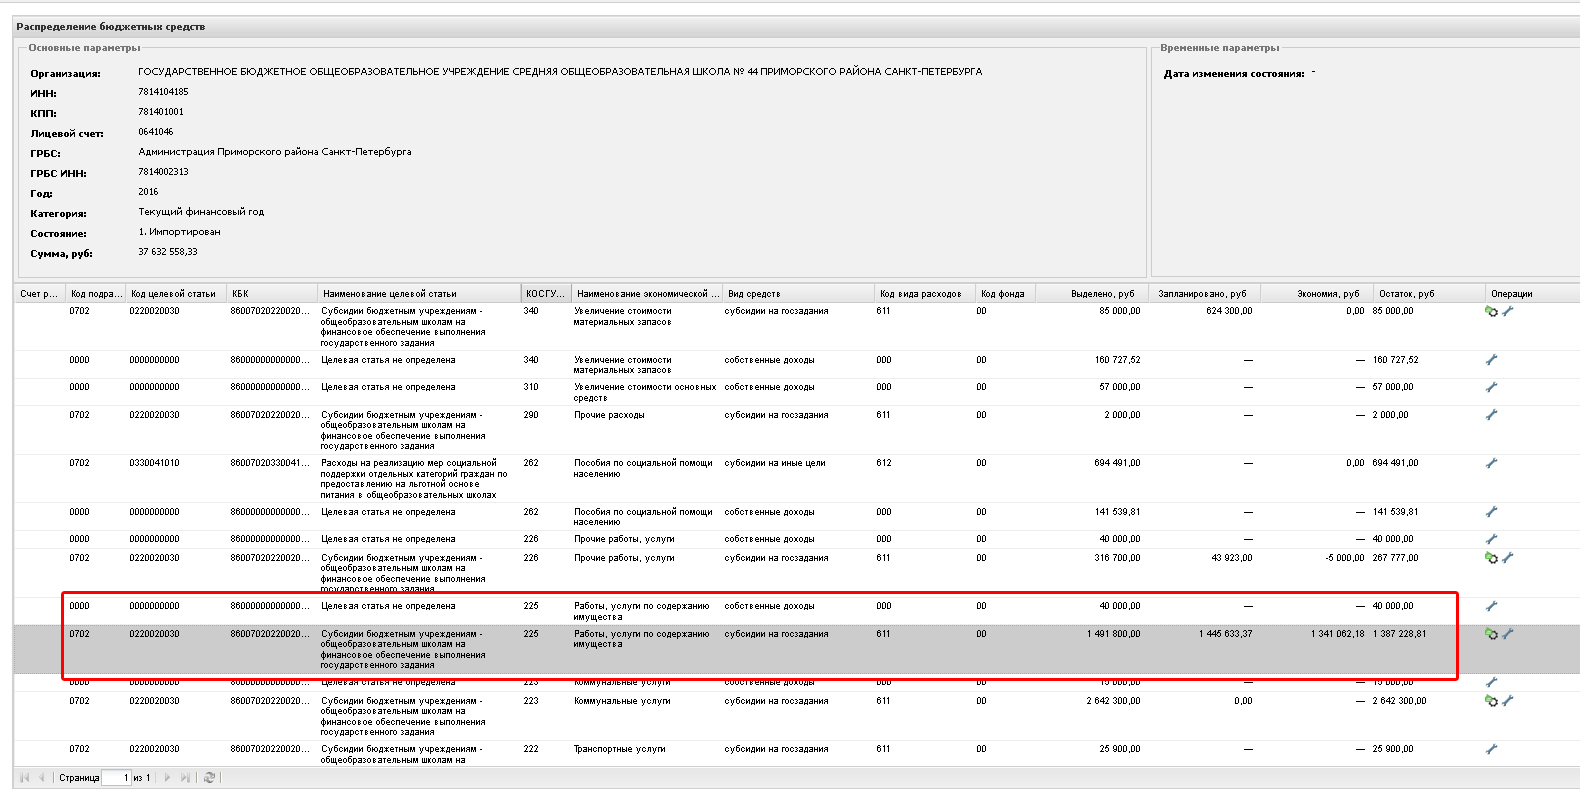
Task: Open wrench operation for the 57 000,00 row
Action: click(1491, 387)
